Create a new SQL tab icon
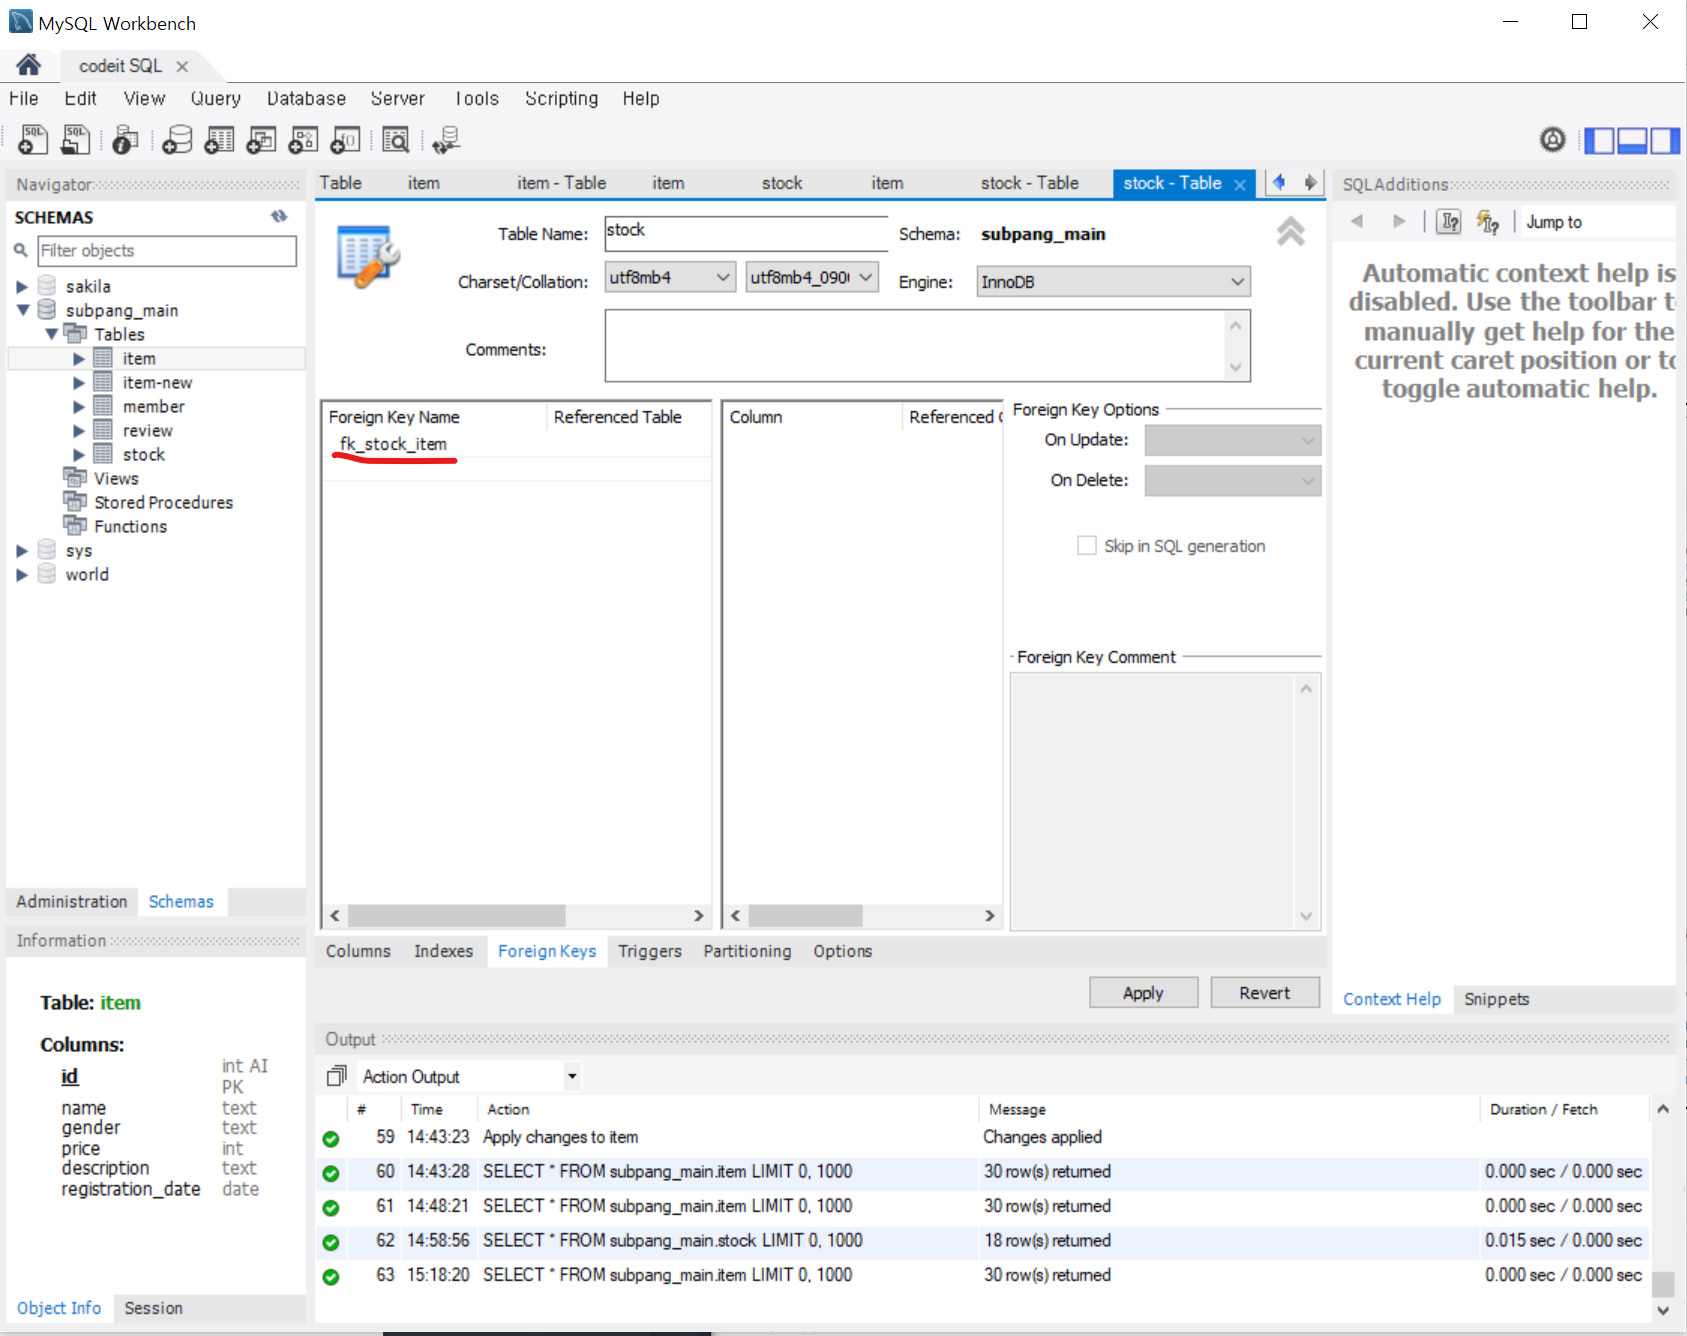Viewport: 1687px width, 1336px height. click(x=32, y=140)
